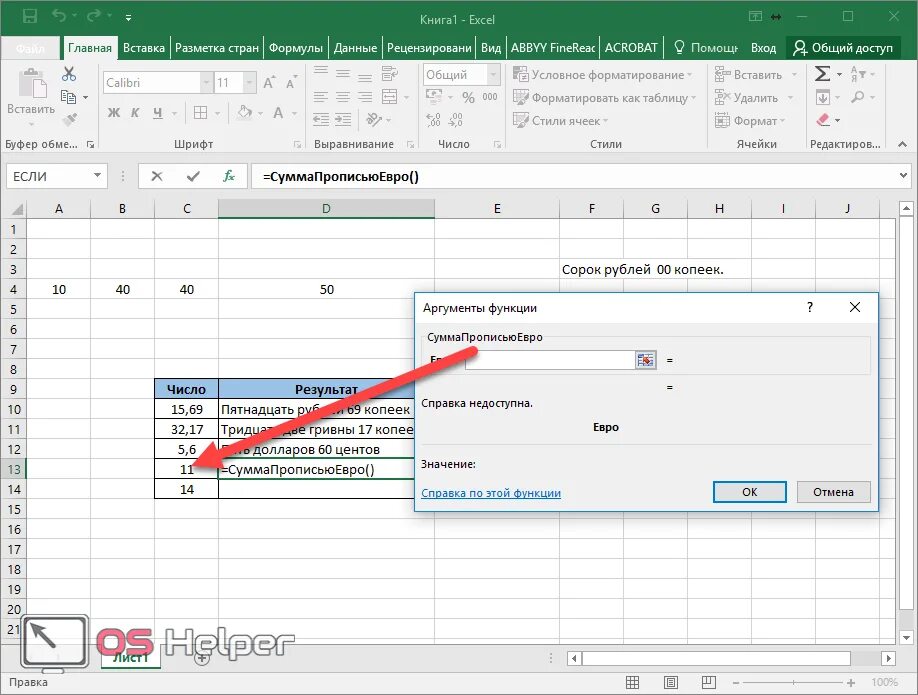Open the Справка по этой функции link
The image size is (918, 695).
pos(491,493)
